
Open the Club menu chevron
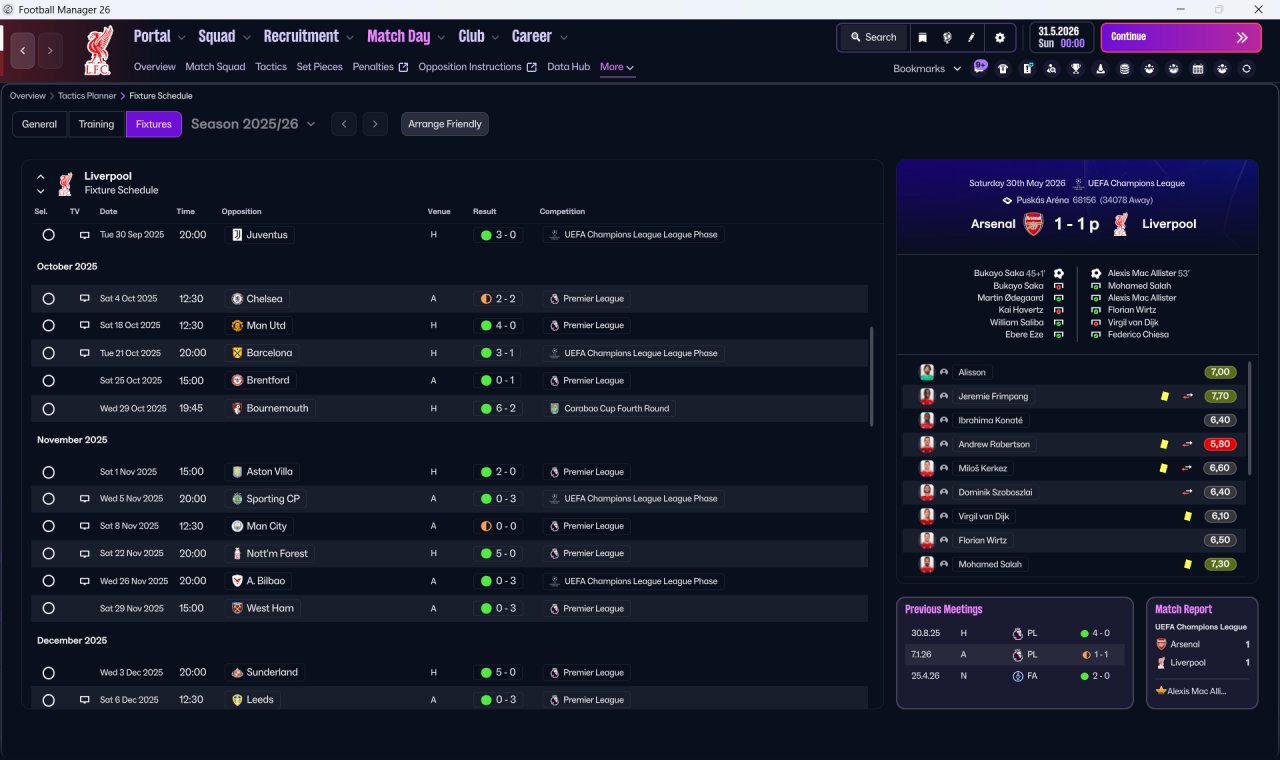pos(494,37)
